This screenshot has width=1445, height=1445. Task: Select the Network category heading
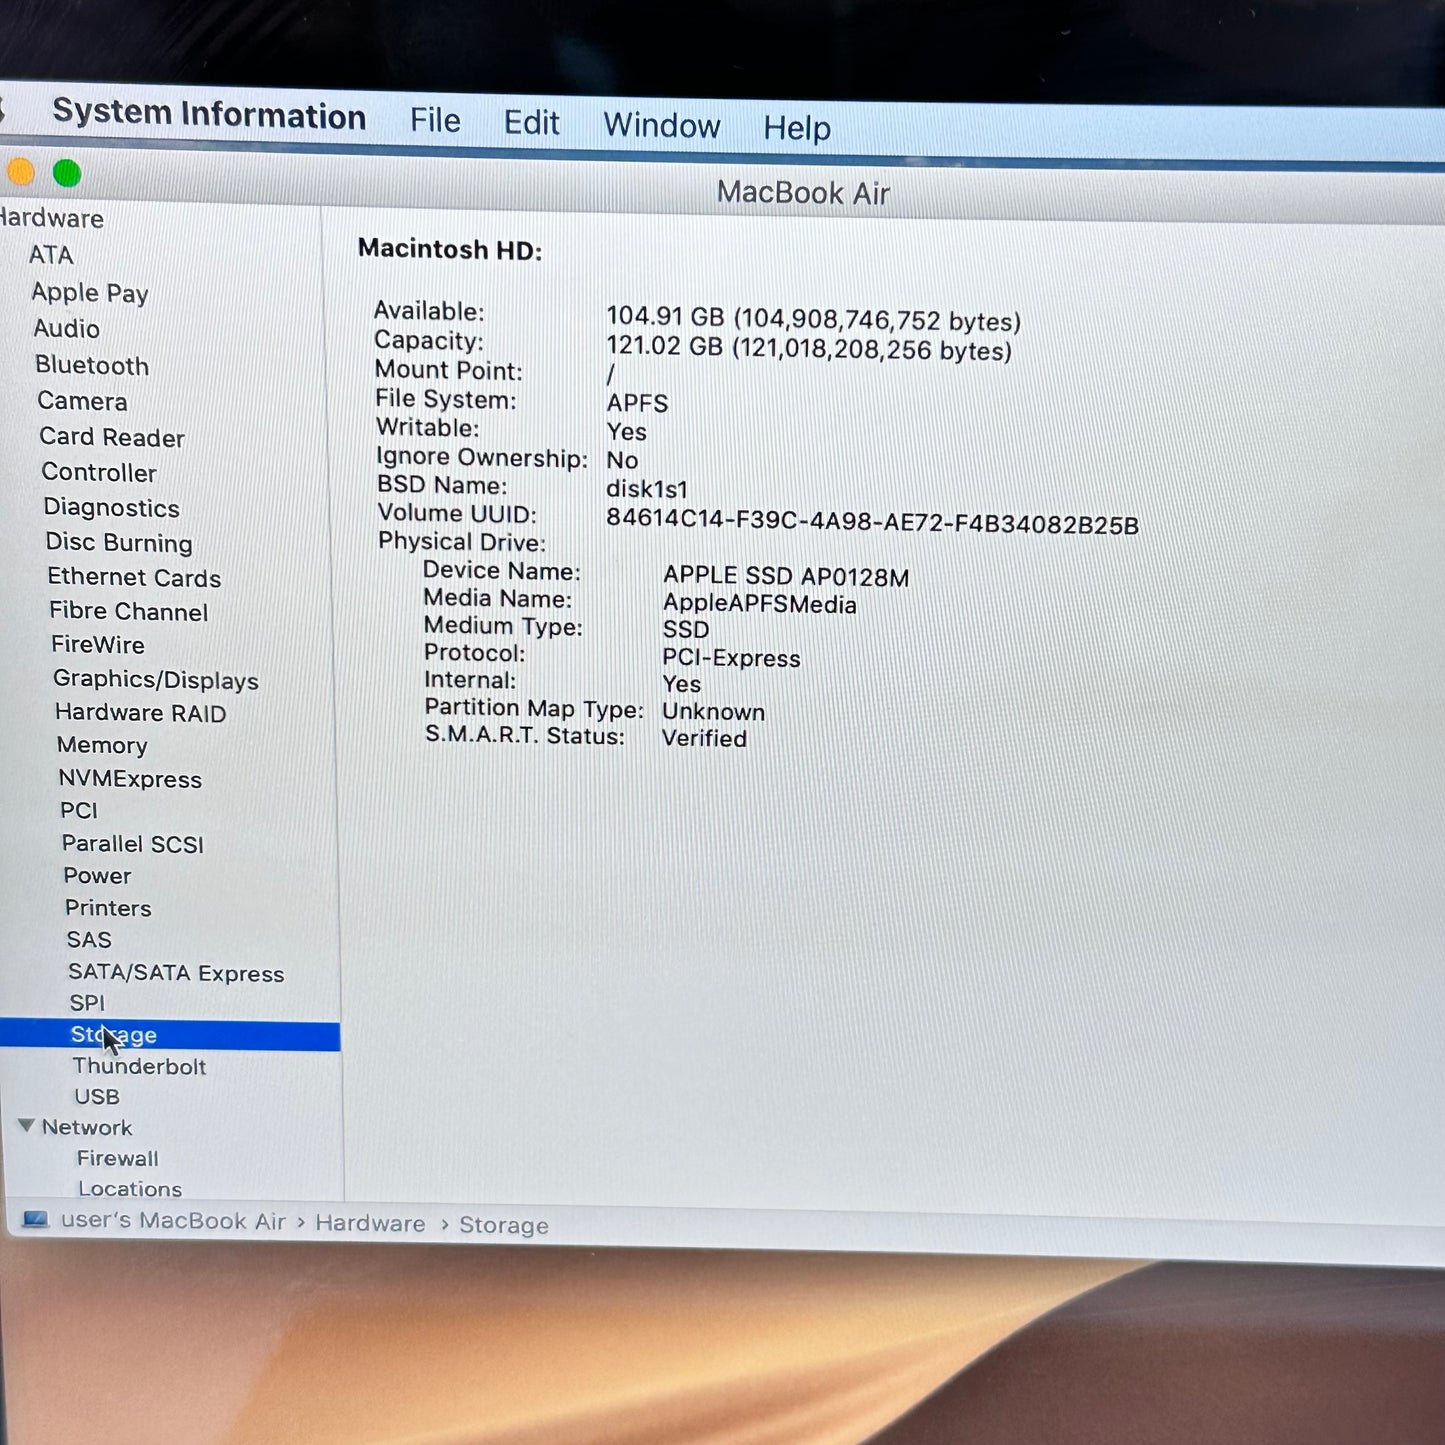pyautogui.click(x=87, y=1127)
